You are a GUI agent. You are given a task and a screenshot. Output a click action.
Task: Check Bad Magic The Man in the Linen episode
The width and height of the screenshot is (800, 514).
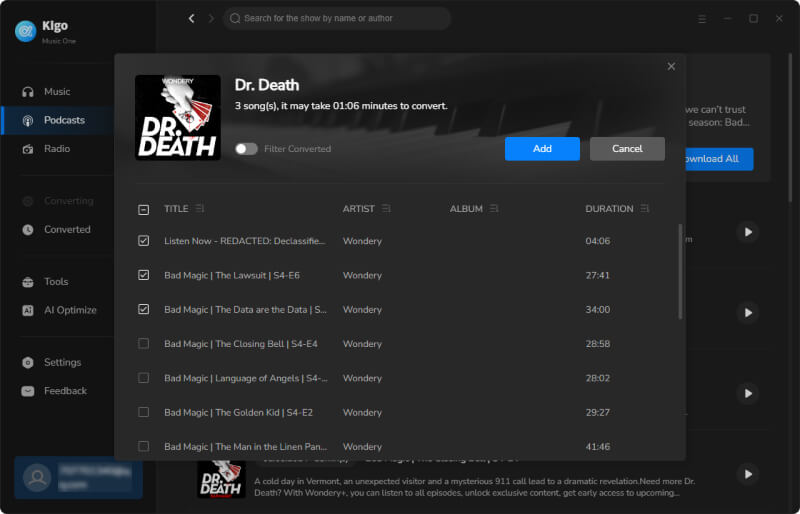pos(143,446)
